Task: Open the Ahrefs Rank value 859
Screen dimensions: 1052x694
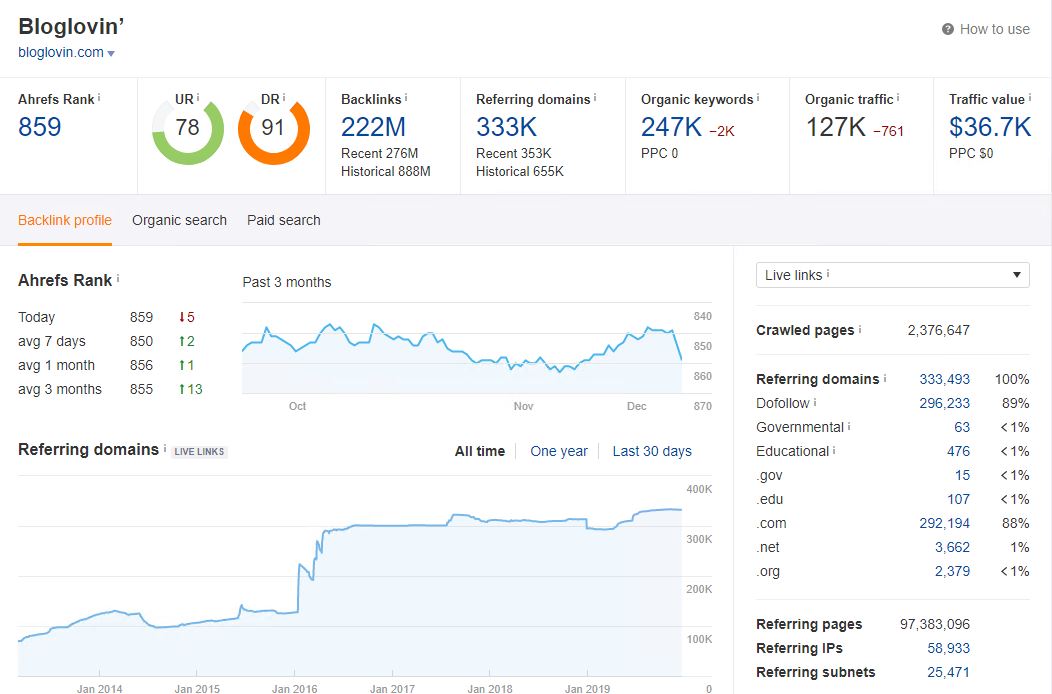Action: tap(40, 127)
